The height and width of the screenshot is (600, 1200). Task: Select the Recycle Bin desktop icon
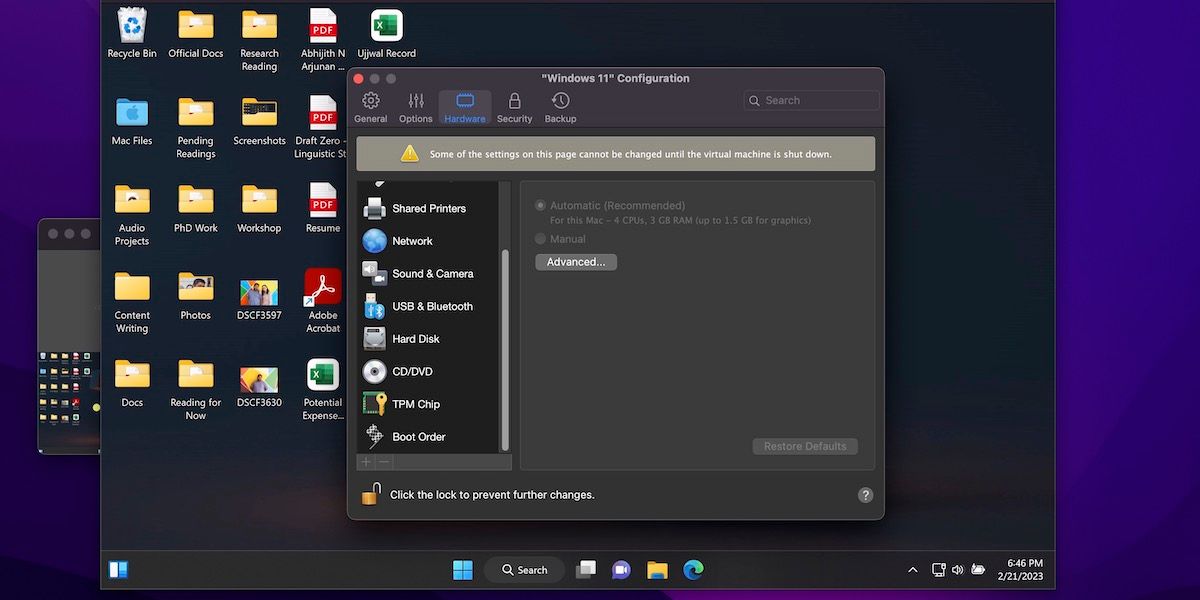click(x=132, y=33)
